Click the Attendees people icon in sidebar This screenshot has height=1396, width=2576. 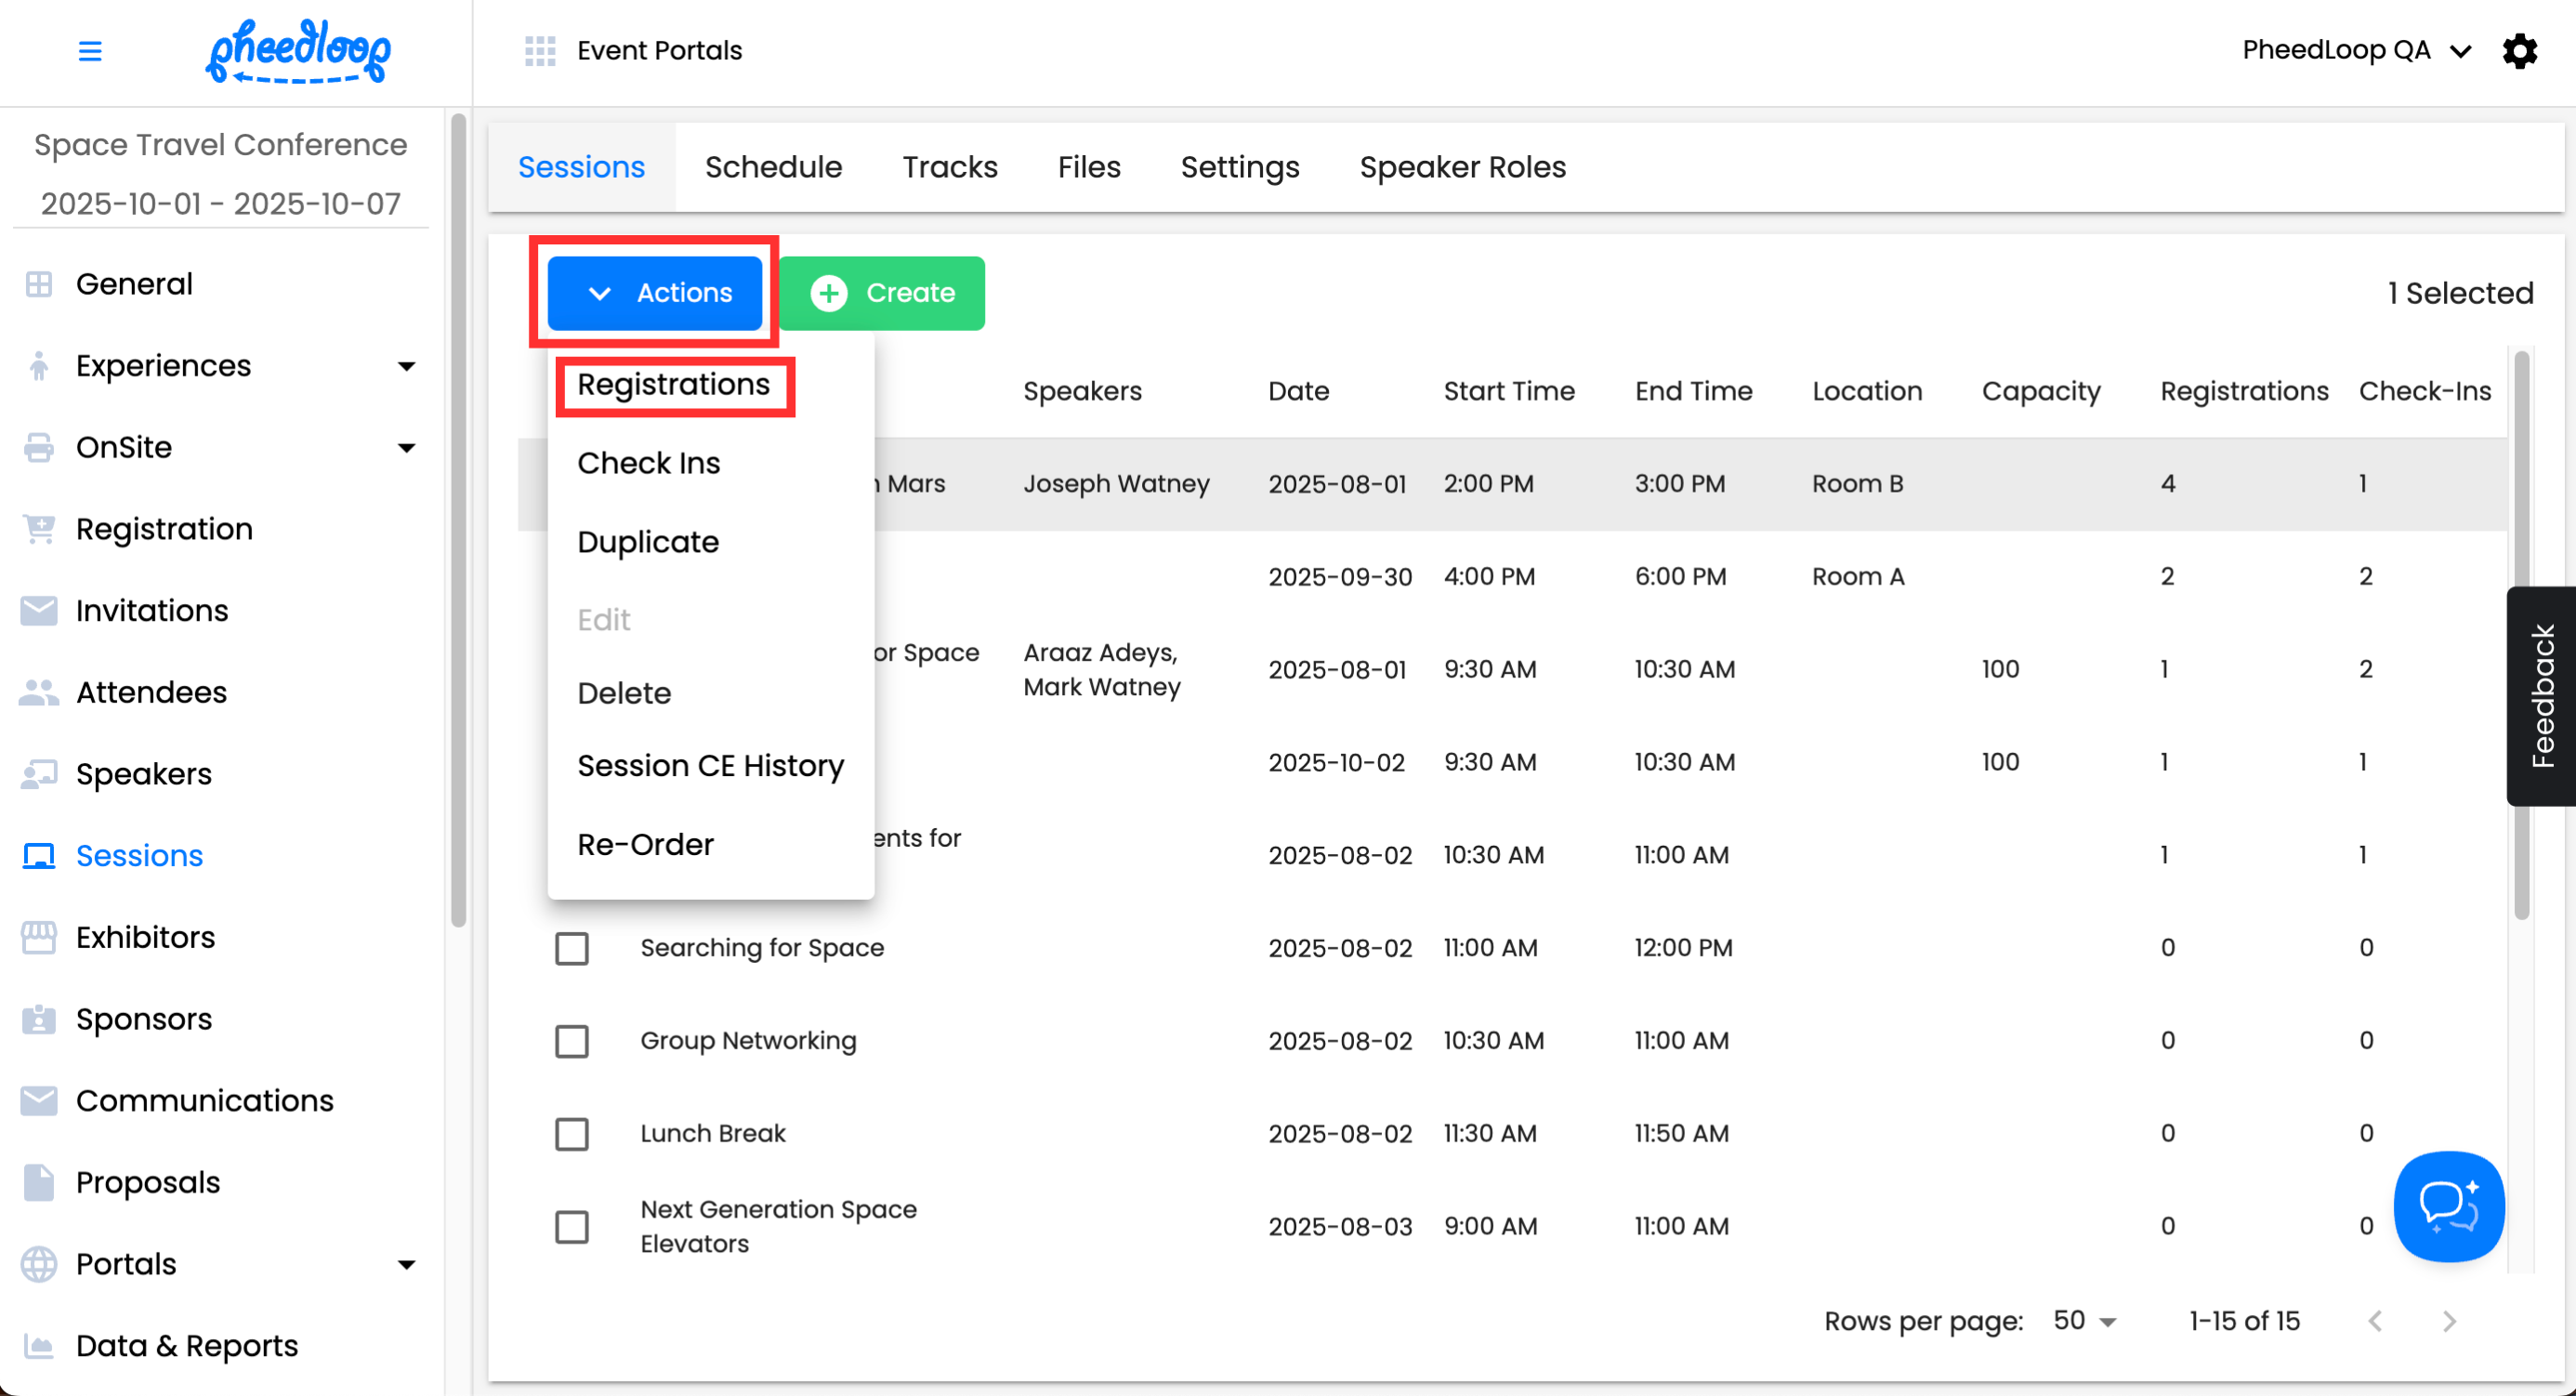(39, 692)
